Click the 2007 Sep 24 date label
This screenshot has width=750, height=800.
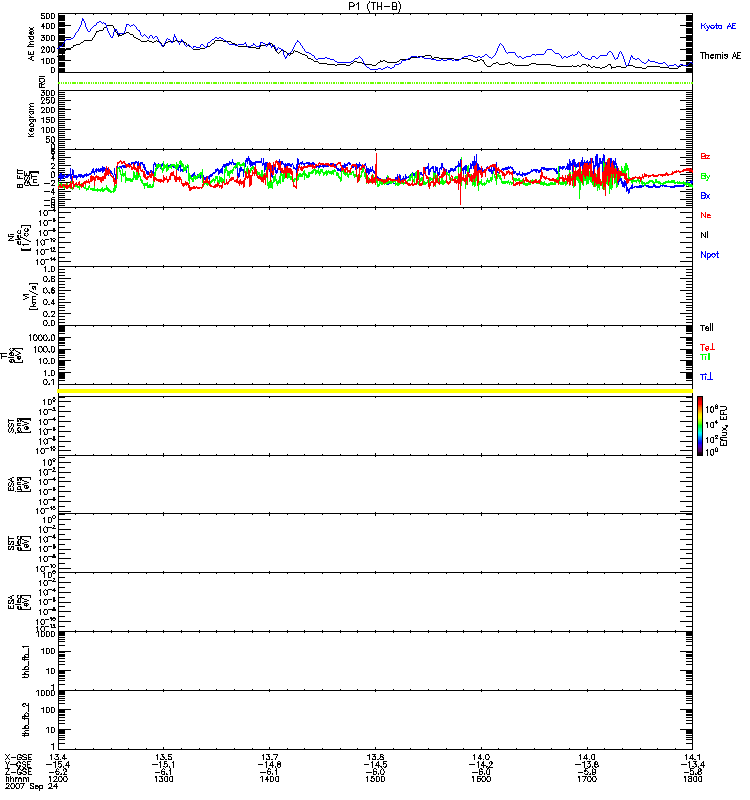pyautogui.click(x=32, y=786)
